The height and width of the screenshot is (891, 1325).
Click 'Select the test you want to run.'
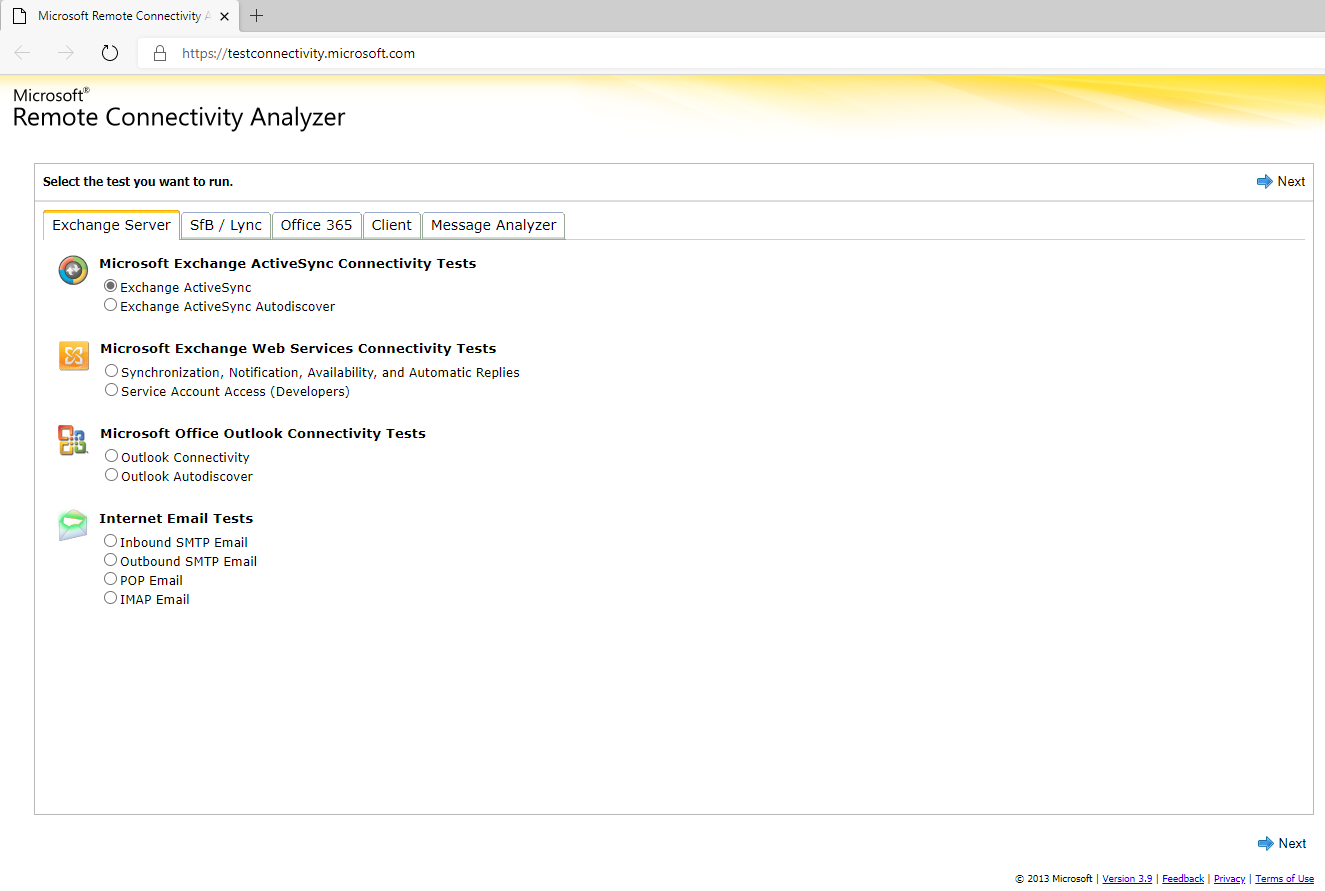tap(138, 182)
